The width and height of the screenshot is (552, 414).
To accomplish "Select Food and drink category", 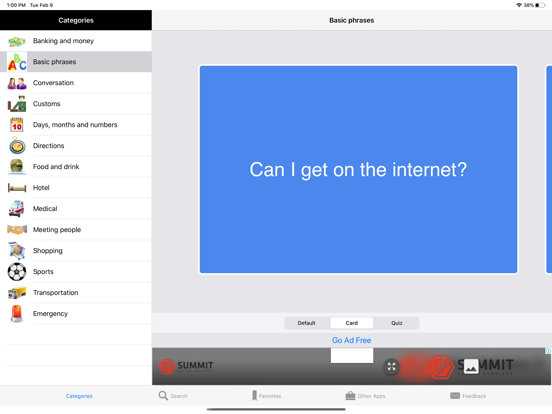I will click(76, 167).
